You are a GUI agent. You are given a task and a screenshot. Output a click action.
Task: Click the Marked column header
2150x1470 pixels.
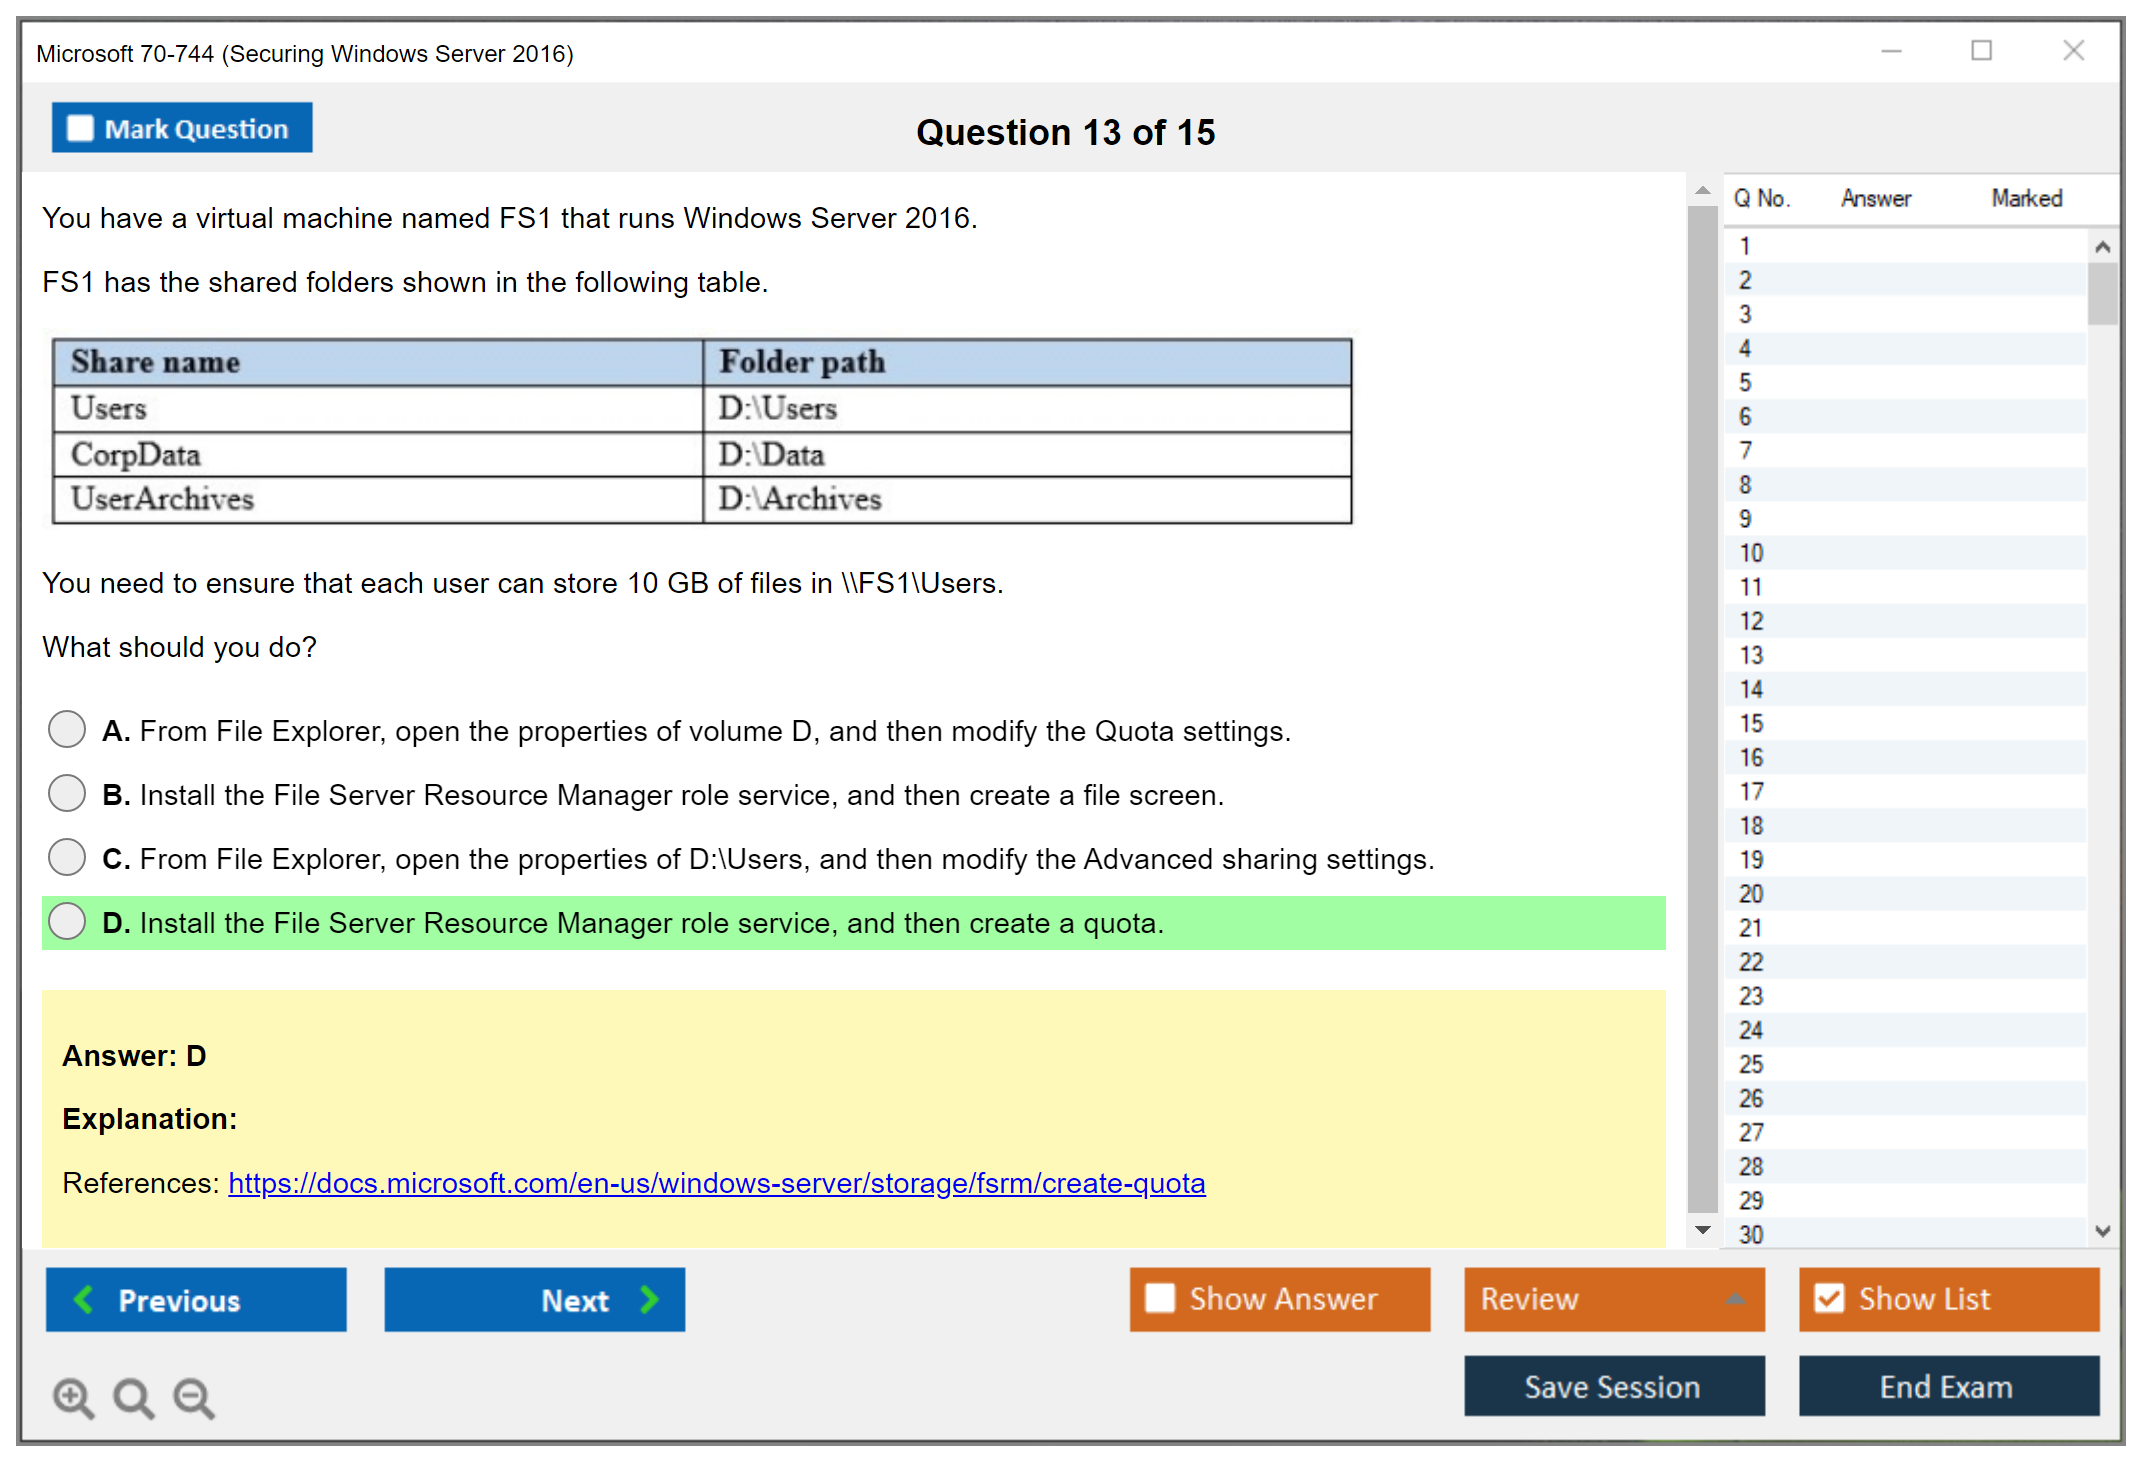(2026, 199)
